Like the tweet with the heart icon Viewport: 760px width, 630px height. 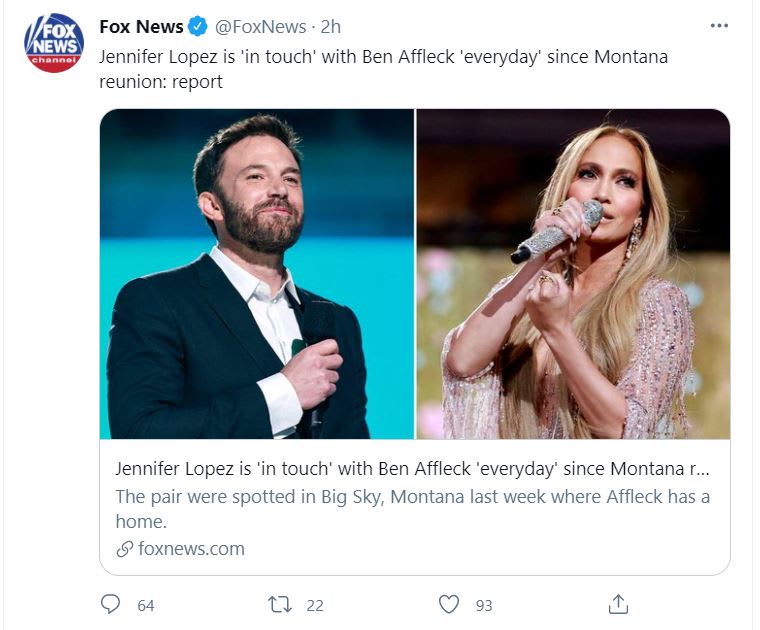450,605
